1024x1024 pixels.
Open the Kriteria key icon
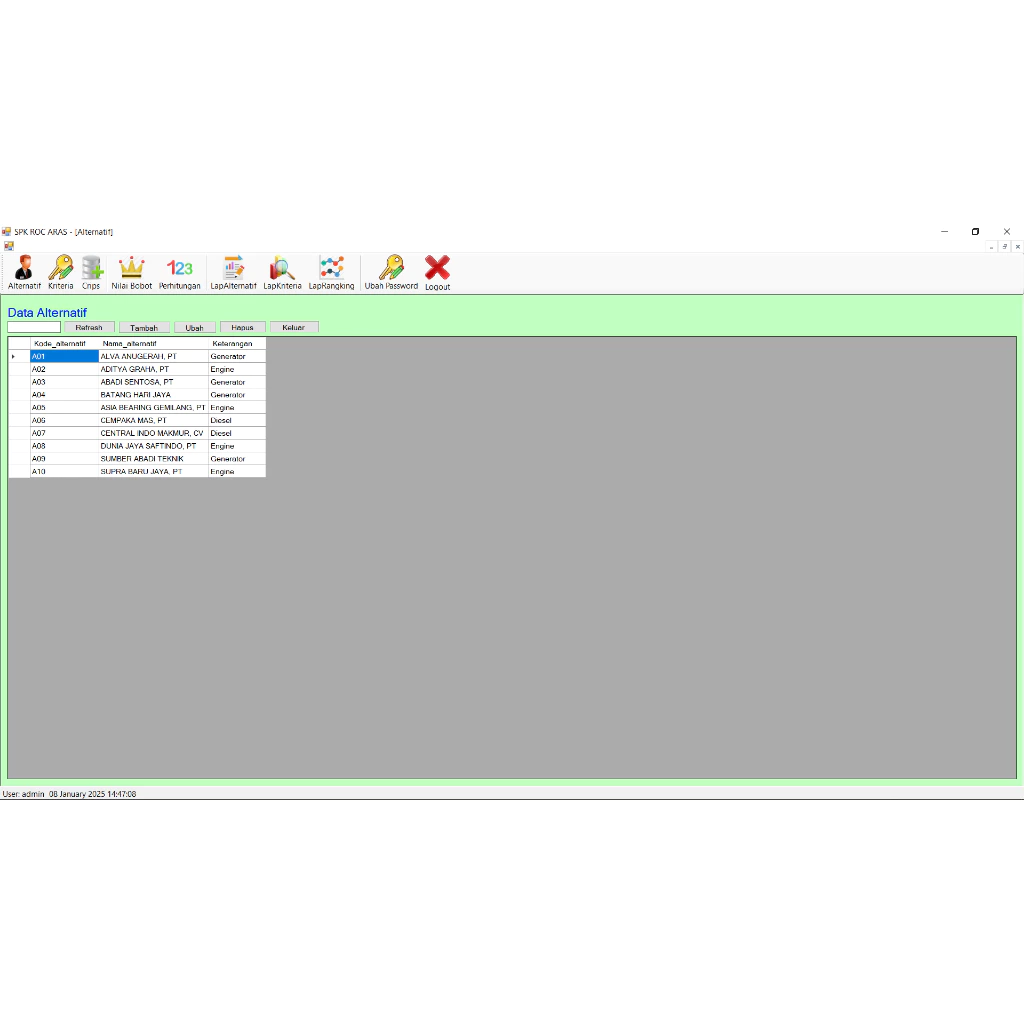[61, 272]
